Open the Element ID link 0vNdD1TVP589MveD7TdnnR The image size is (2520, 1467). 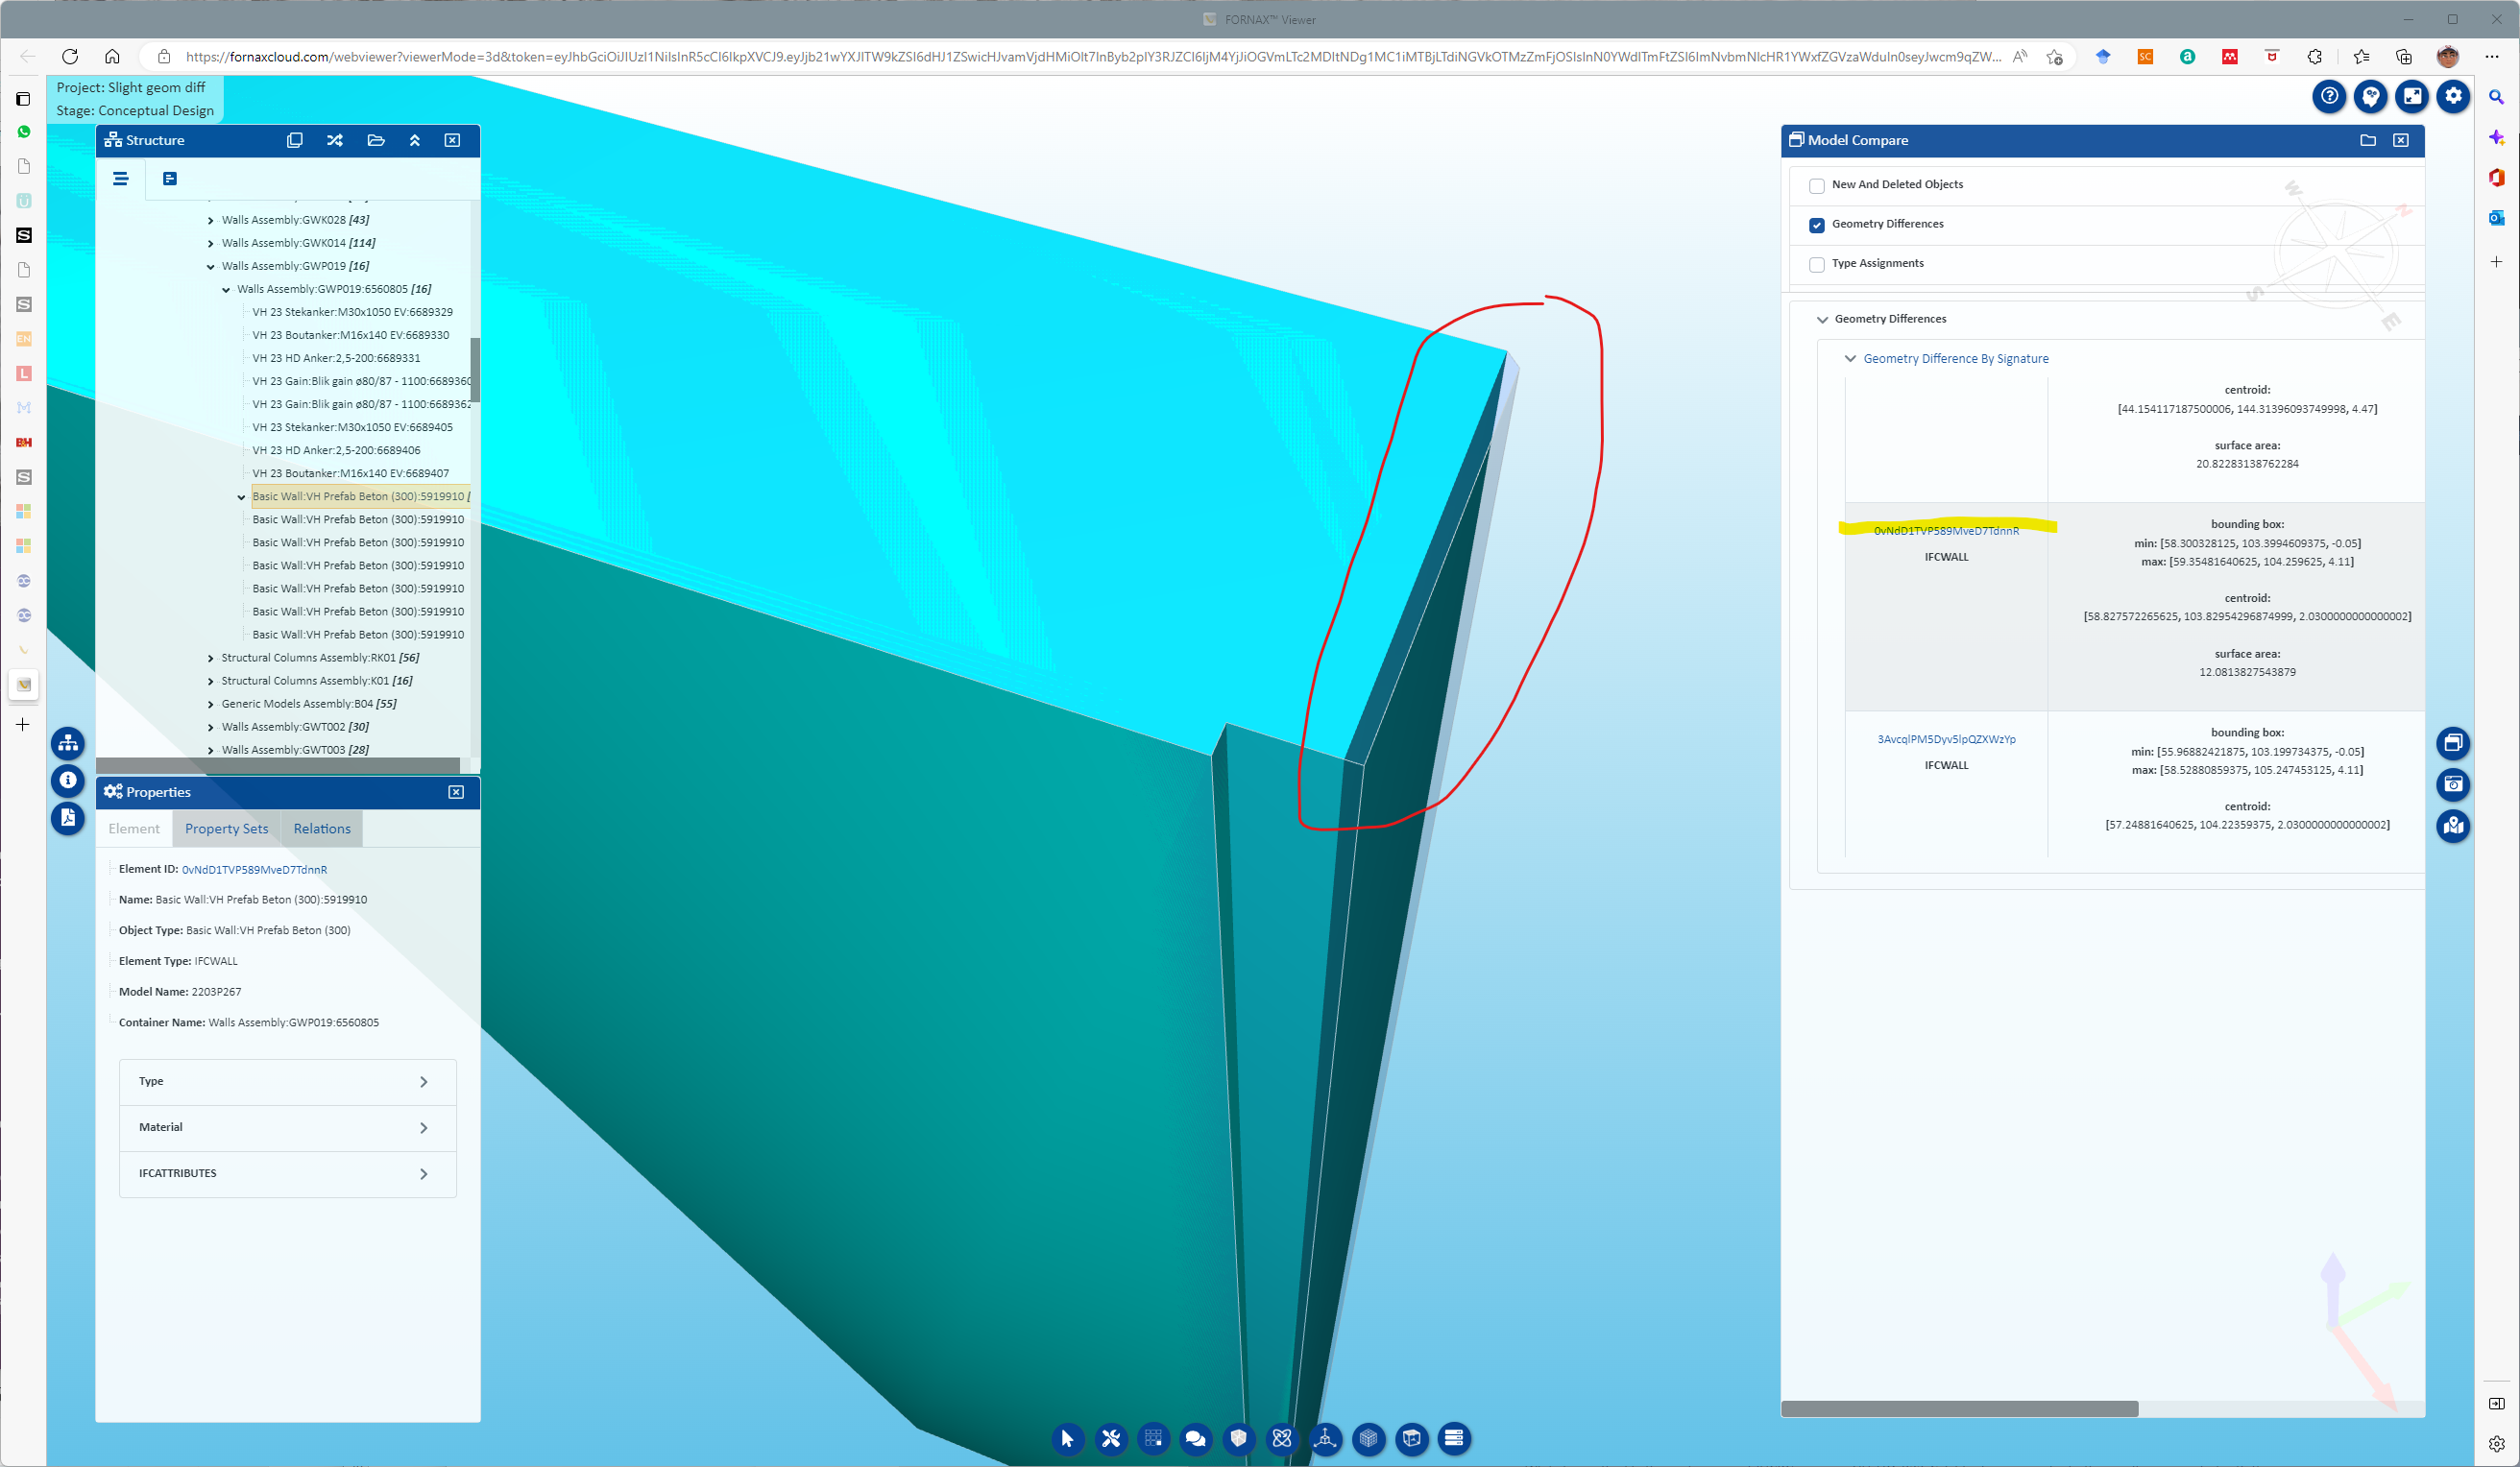(x=255, y=869)
